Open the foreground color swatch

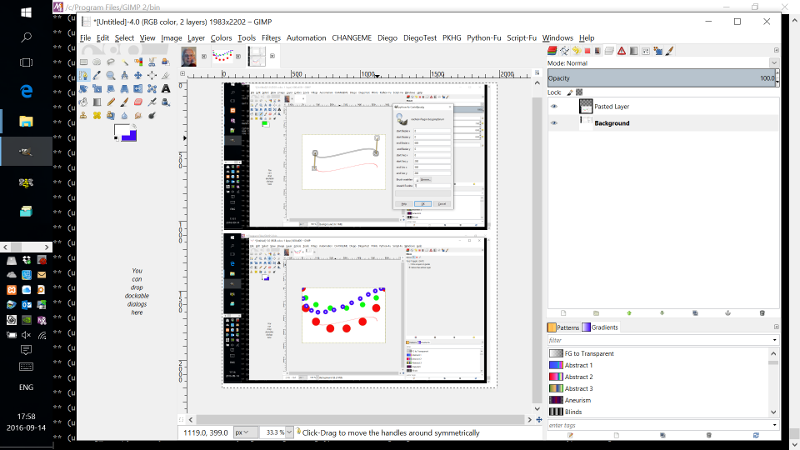point(122,131)
